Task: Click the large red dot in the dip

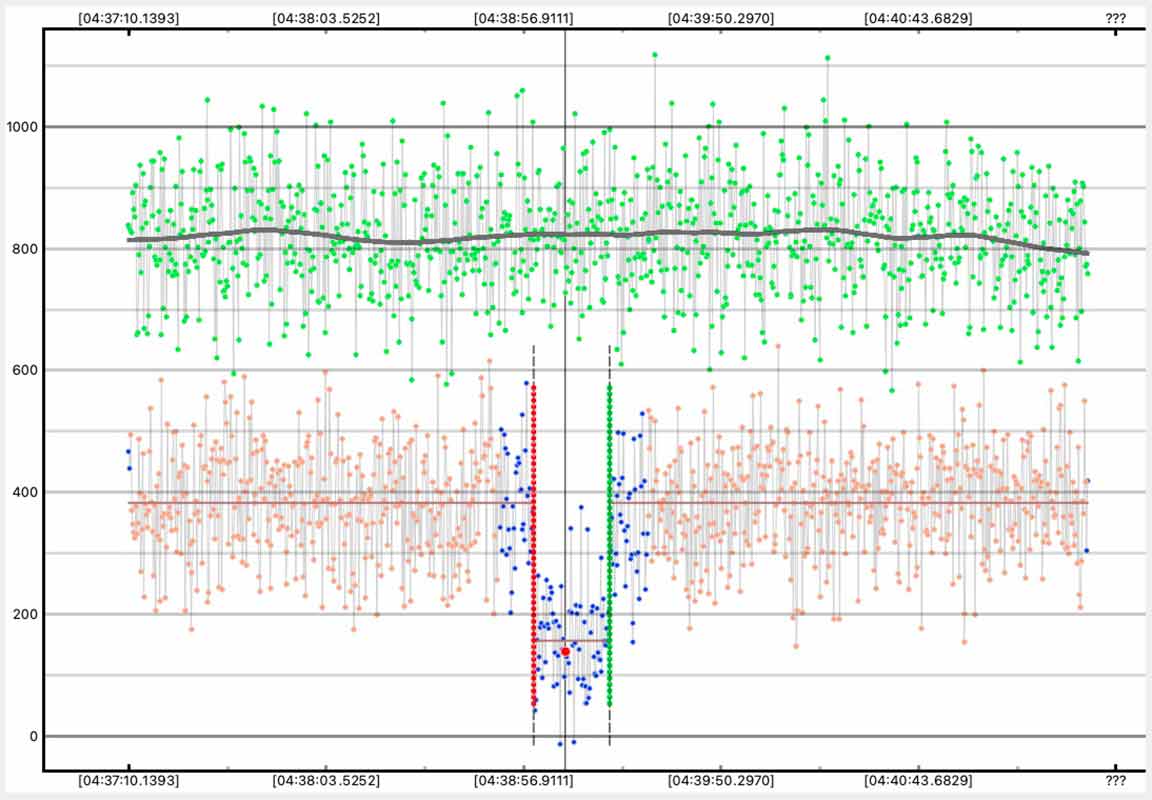Action: tap(565, 651)
